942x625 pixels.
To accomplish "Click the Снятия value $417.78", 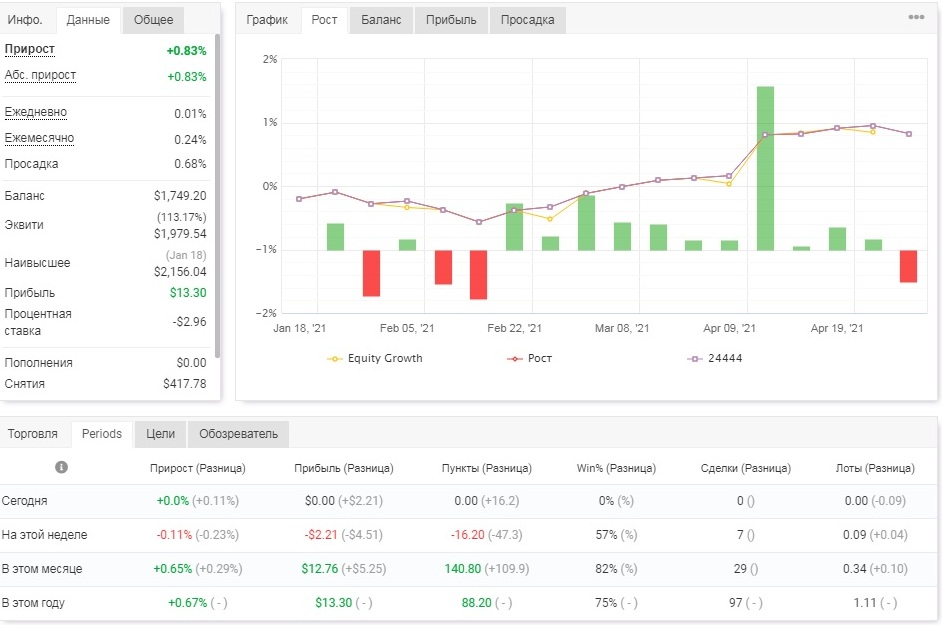I will pyautogui.click(x=185, y=383).
